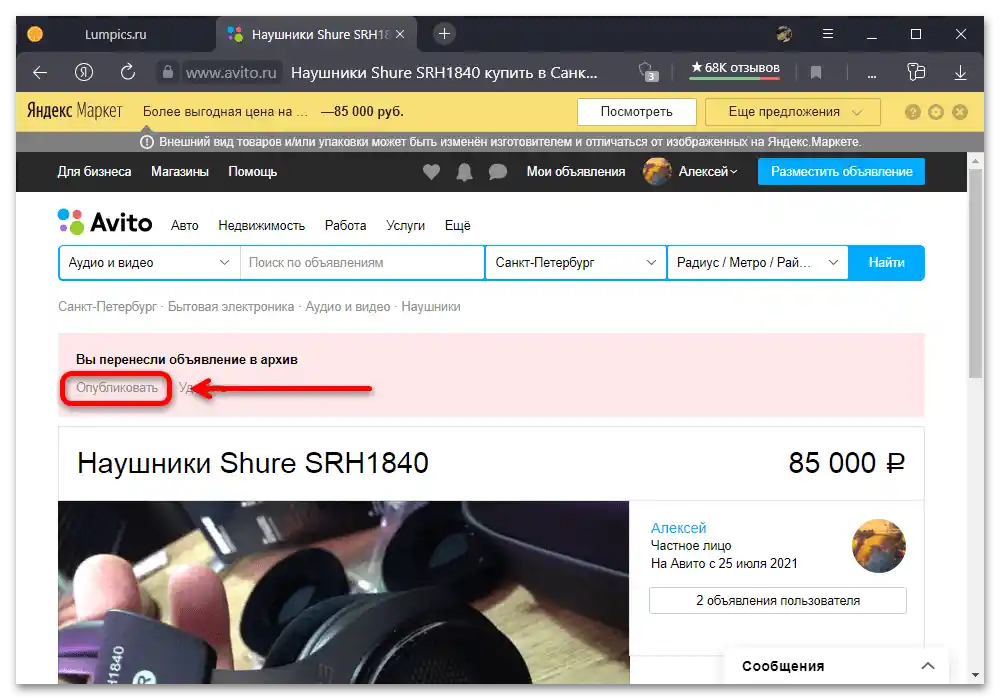Click 2 объявления пользователя button
Viewport: 1000px width, 700px height.
pos(777,601)
